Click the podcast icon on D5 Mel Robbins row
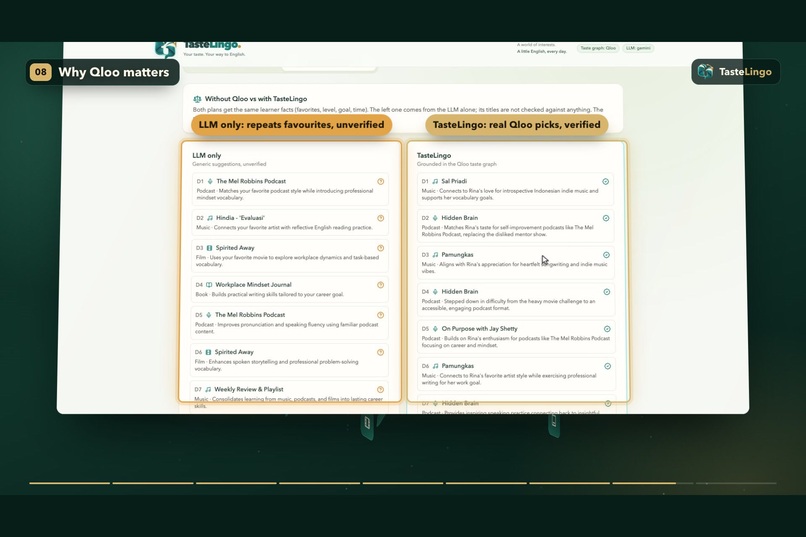 [x=209, y=315]
